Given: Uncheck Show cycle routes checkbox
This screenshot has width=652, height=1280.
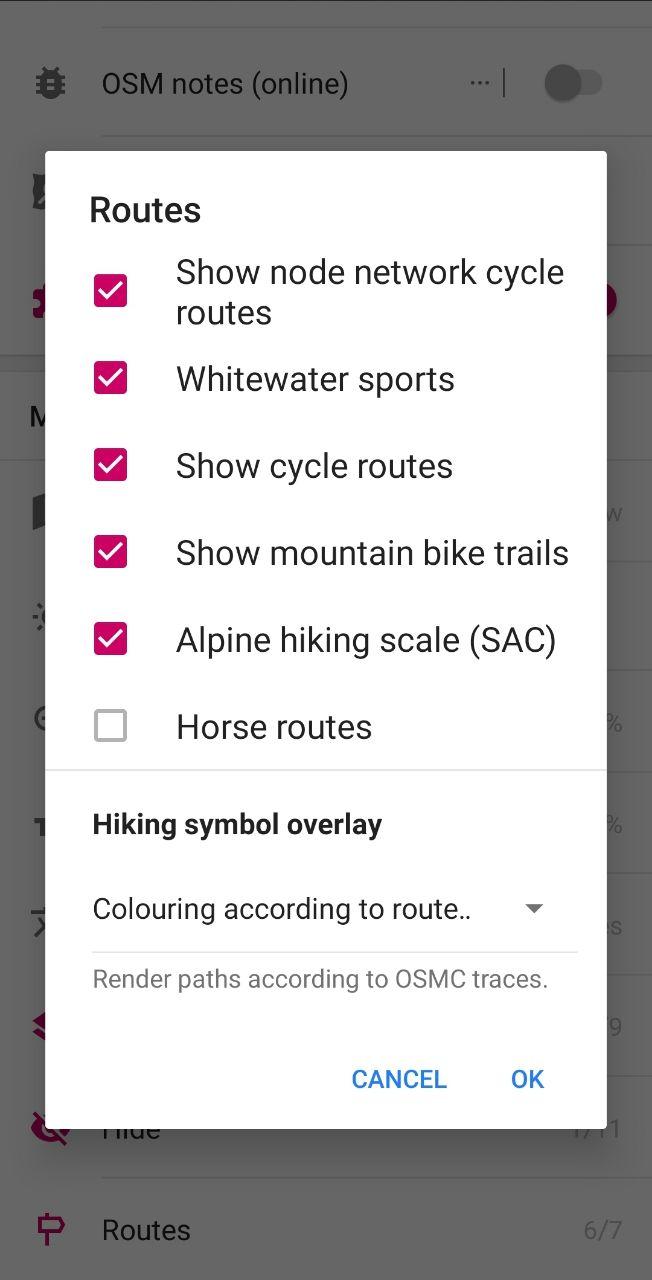Looking at the screenshot, I should pyautogui.click(x=110, y=465).
